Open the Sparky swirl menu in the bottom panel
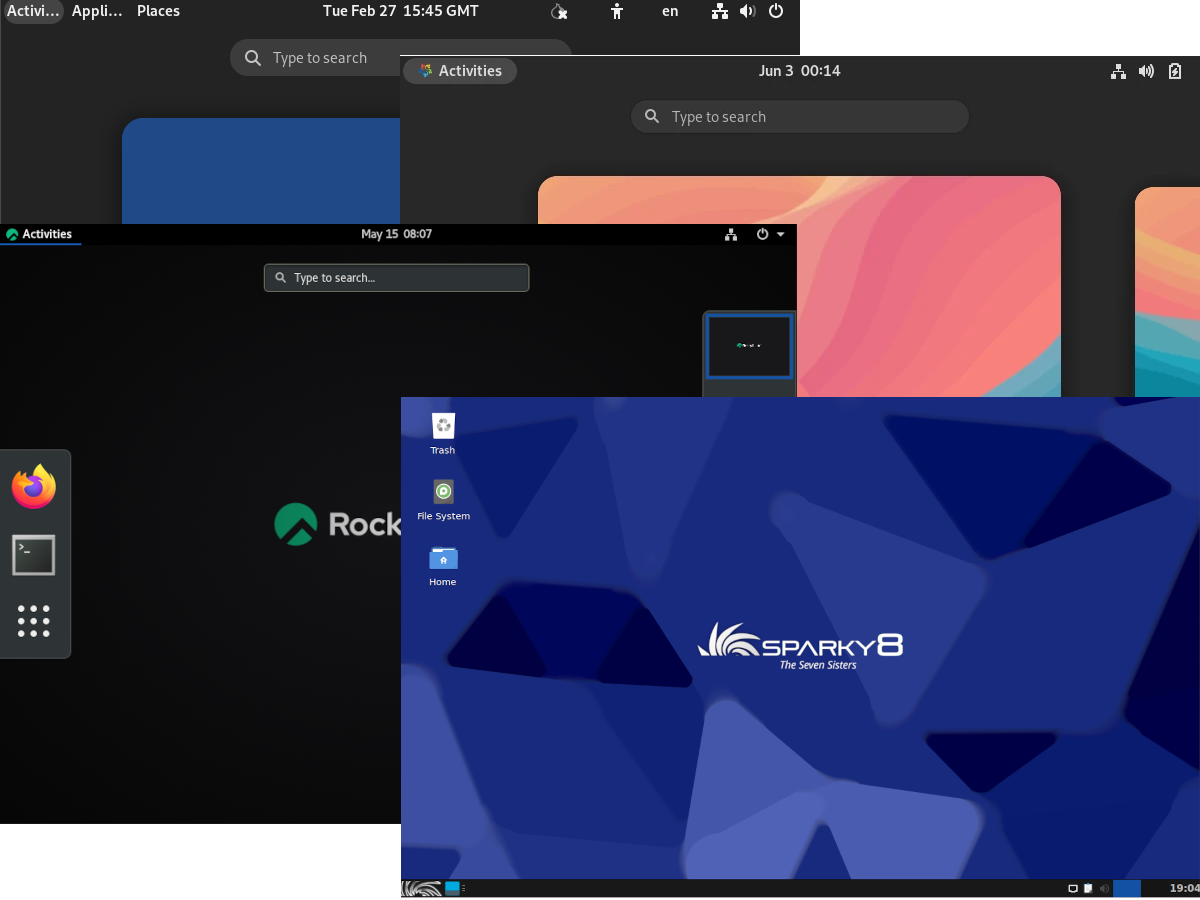The height and width of the screenshot is (900, 1200). (x=421, y=888)
